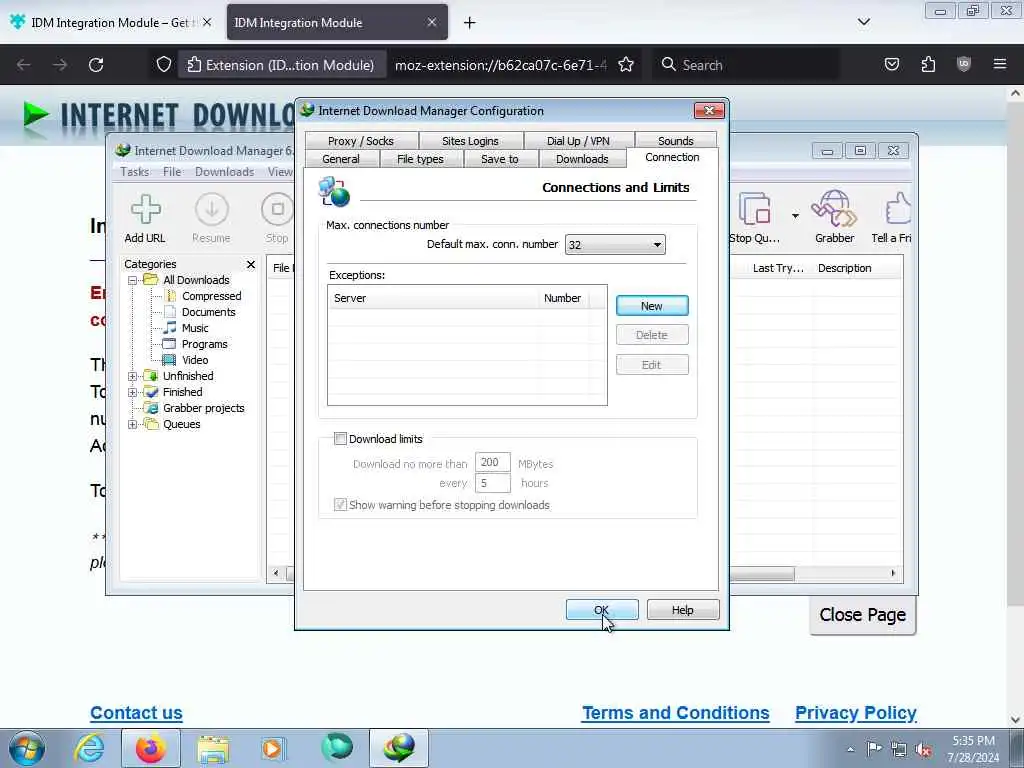1024x768 pixels.
Task: Open the list all tabs chevron
Action: pyautogui.click(x=863, y=22)
